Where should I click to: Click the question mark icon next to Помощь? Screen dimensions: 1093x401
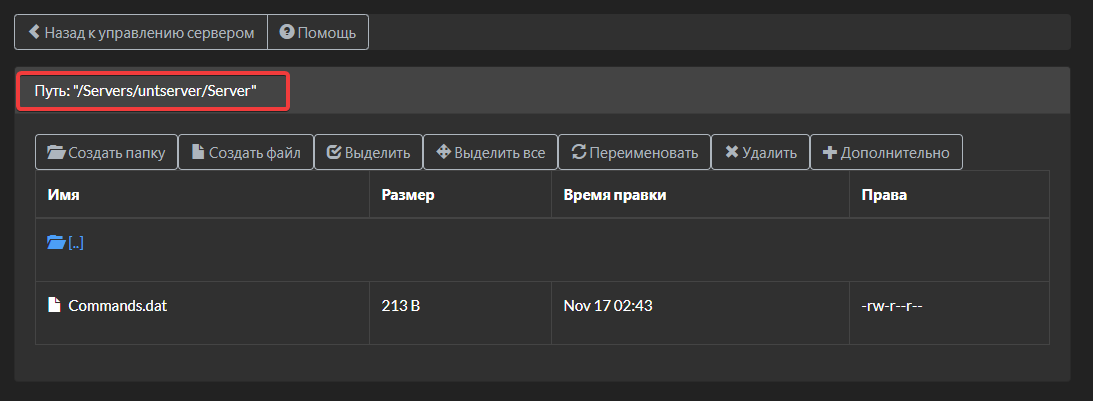pyautogui.click(x=286, y=32)
